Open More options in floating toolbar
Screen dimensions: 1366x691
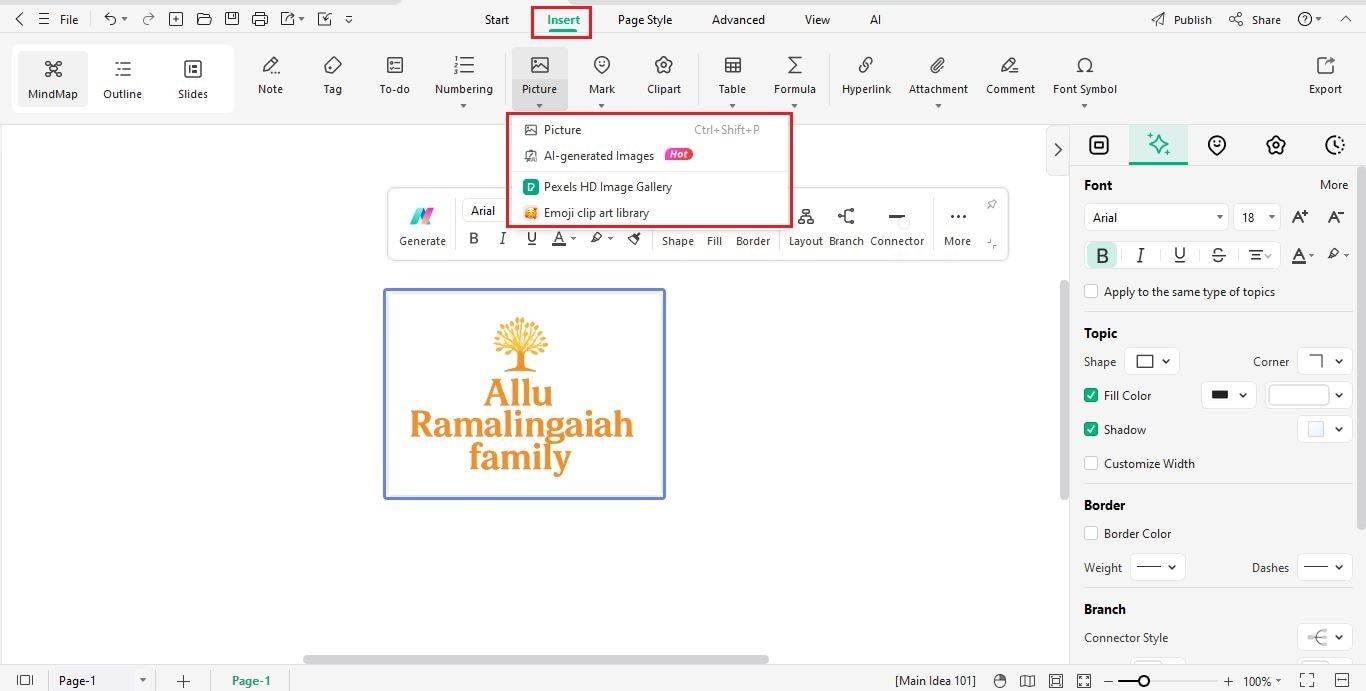(957, 226)
